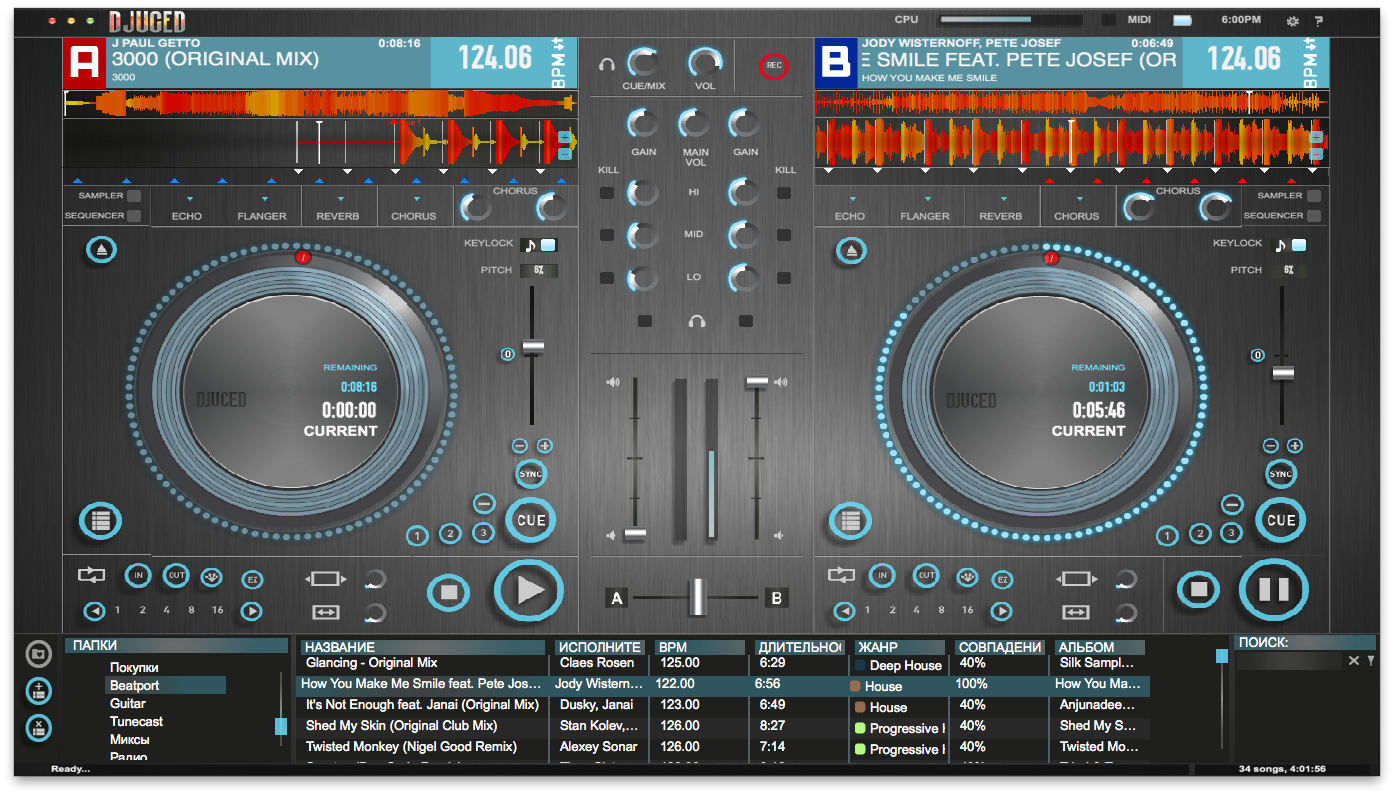Stop deck A

pos(449,592)
